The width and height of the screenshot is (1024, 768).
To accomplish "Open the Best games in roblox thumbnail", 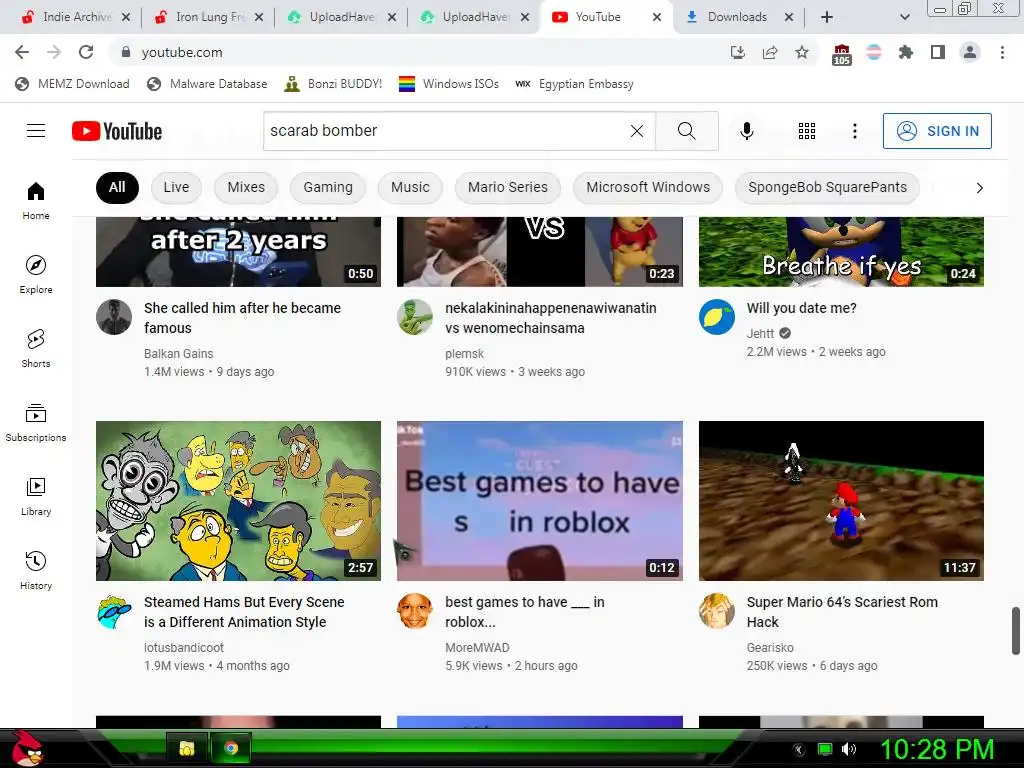I will [539, 501].
